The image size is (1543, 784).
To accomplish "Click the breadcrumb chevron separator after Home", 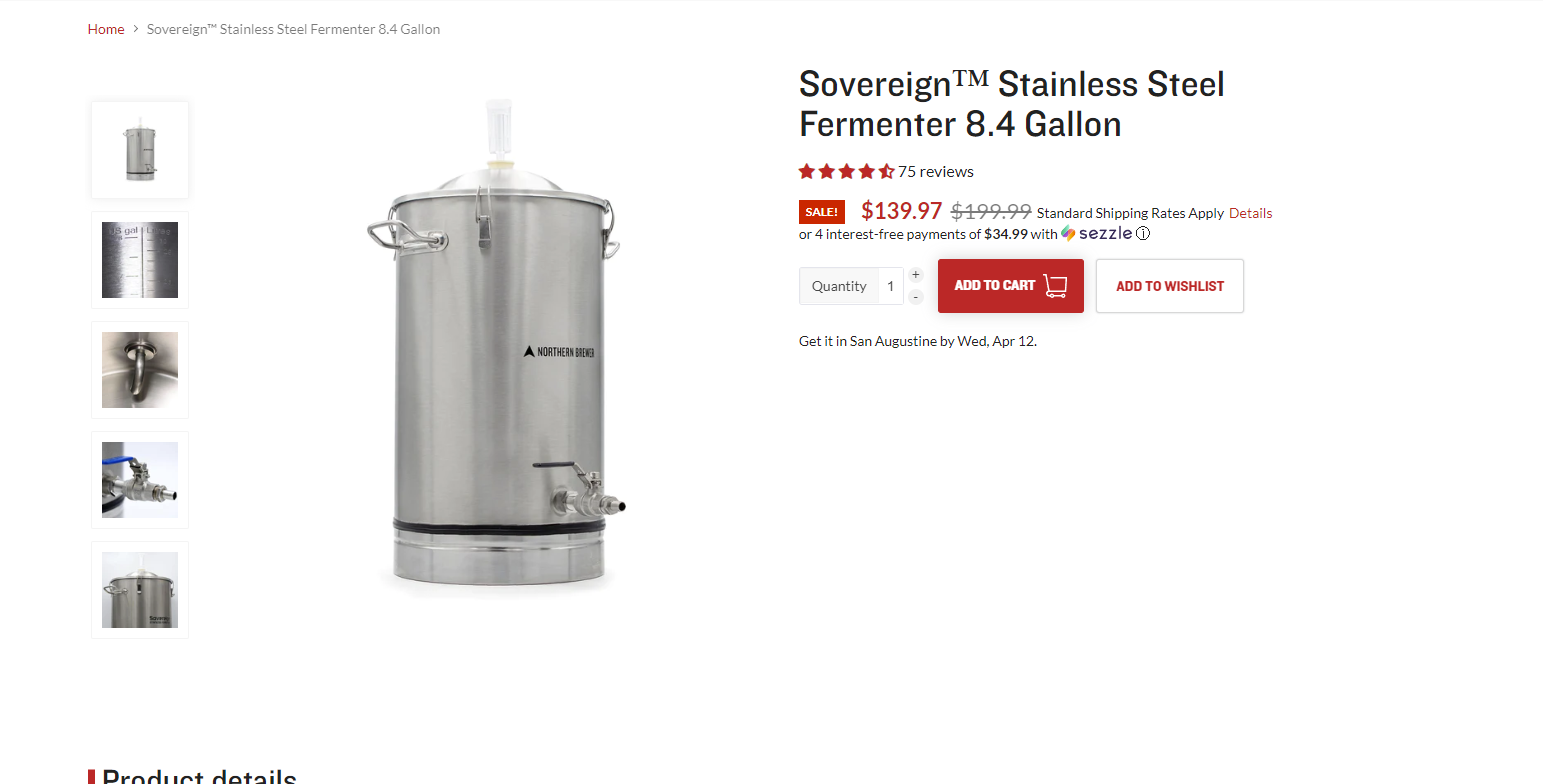I will (136, 29).
